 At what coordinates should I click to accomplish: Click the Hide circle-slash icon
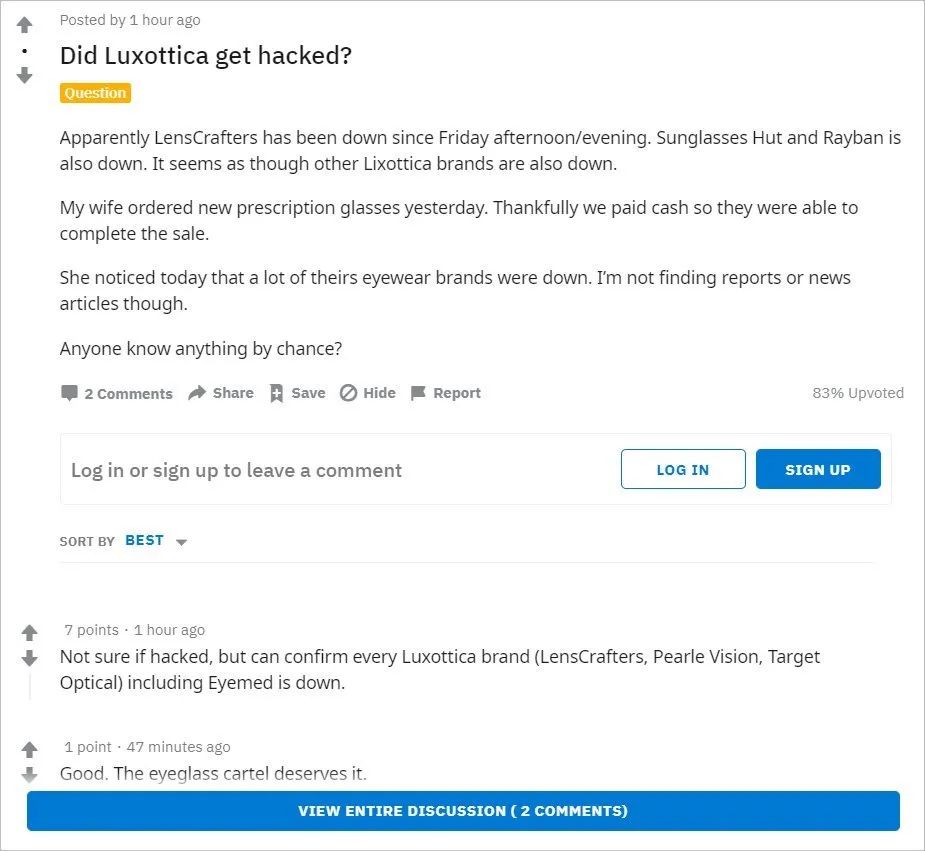pos(348,393)
